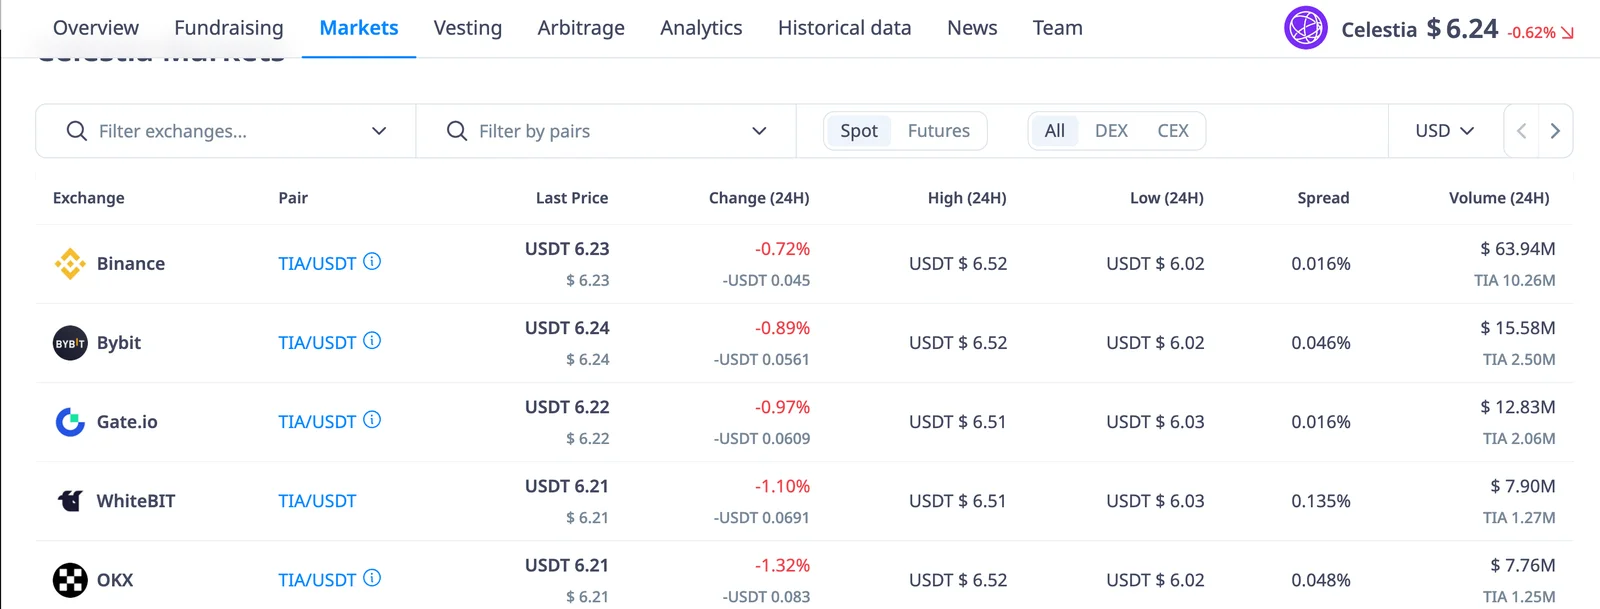Open info icon for Gate.io TIA/USDT pair

pyautogui.click(x=372, y=420)
